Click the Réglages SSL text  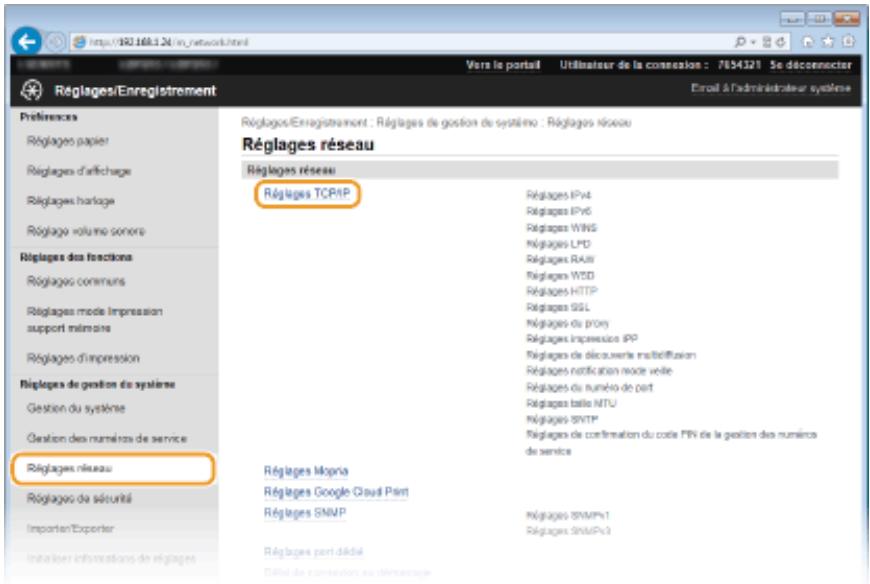[558, 307]
